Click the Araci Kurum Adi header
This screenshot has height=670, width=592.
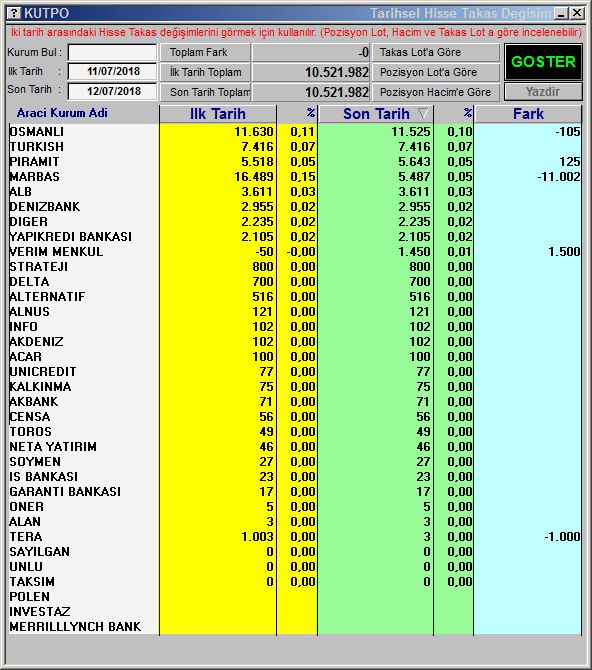[x=62, y=113]
